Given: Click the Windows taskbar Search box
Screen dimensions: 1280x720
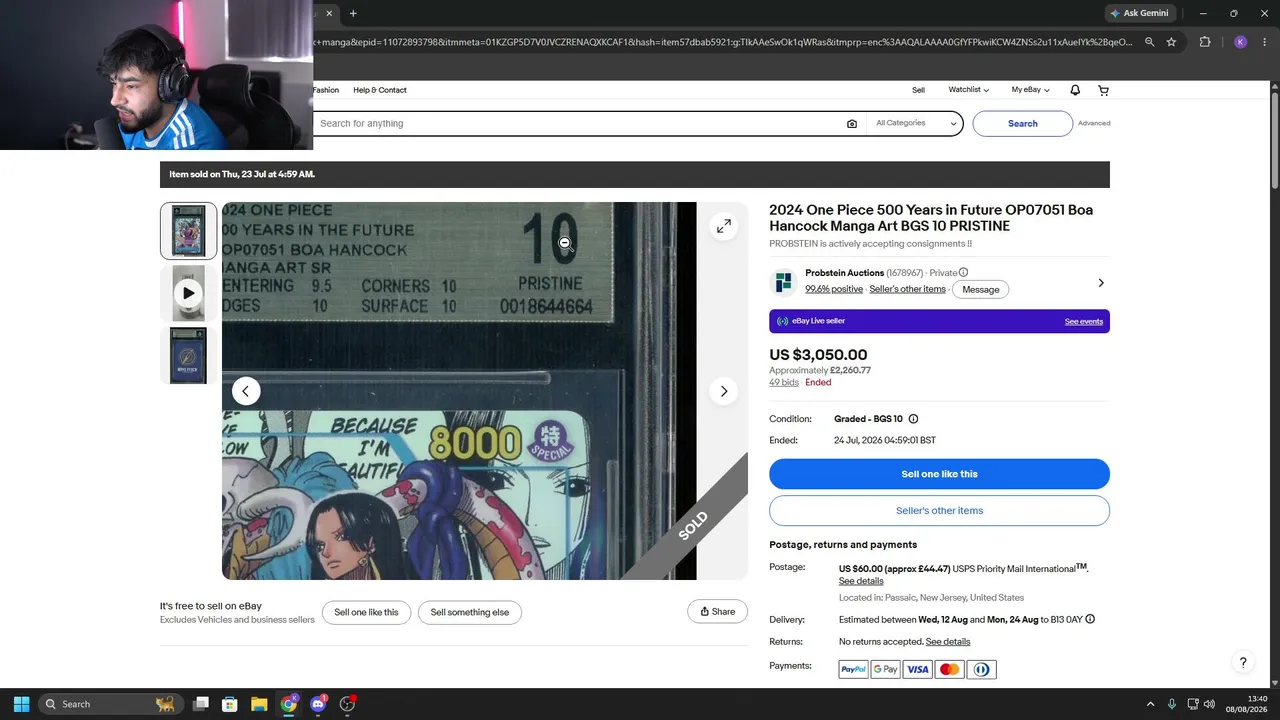Looking at the screenshot, I should [110, 704].
